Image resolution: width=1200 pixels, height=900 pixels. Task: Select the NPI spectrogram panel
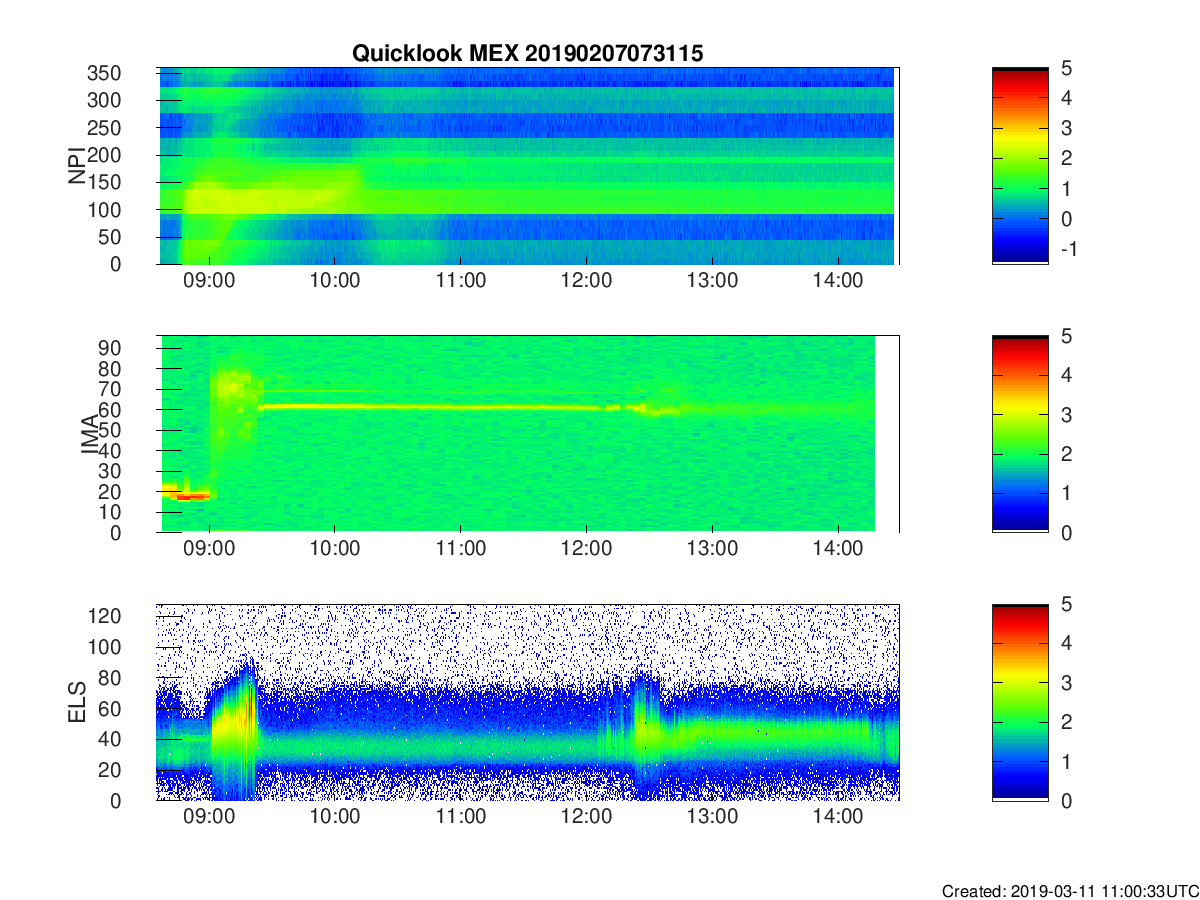pyautogui.click(x=527, y=166)
